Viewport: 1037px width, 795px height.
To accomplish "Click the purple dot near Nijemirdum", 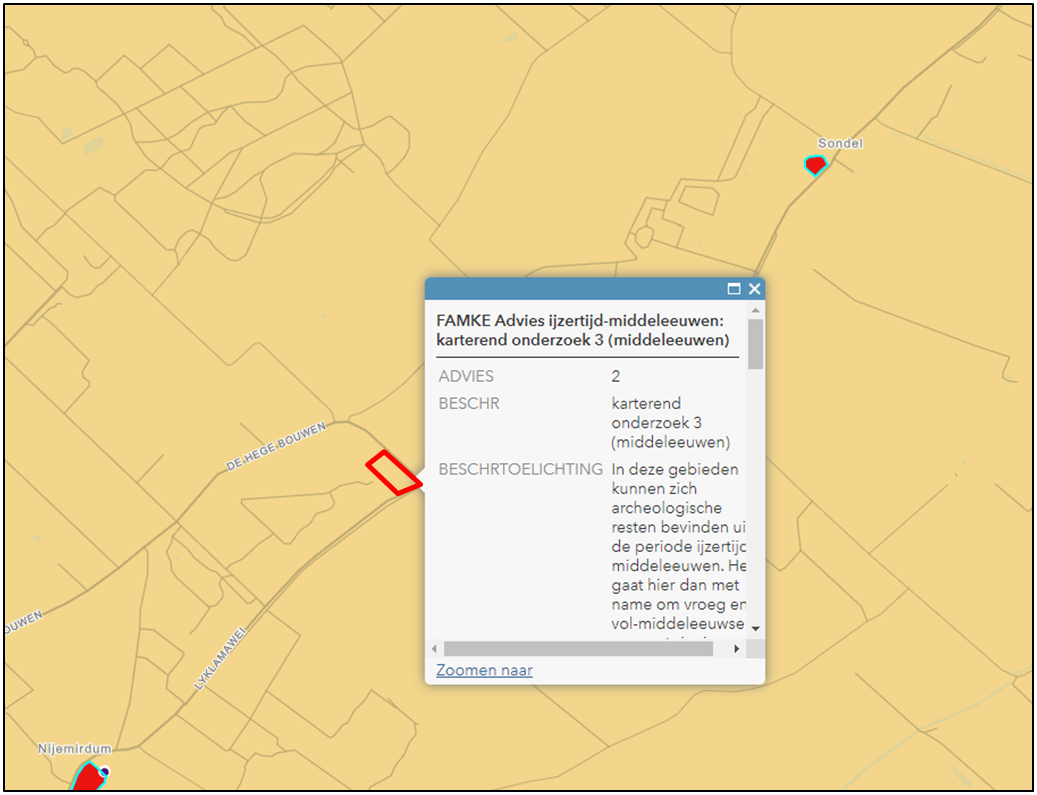I will [104, 771].
